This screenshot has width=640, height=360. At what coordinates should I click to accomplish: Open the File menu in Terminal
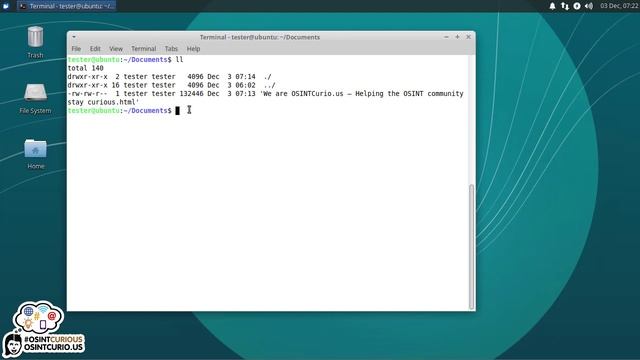point(76,49)
